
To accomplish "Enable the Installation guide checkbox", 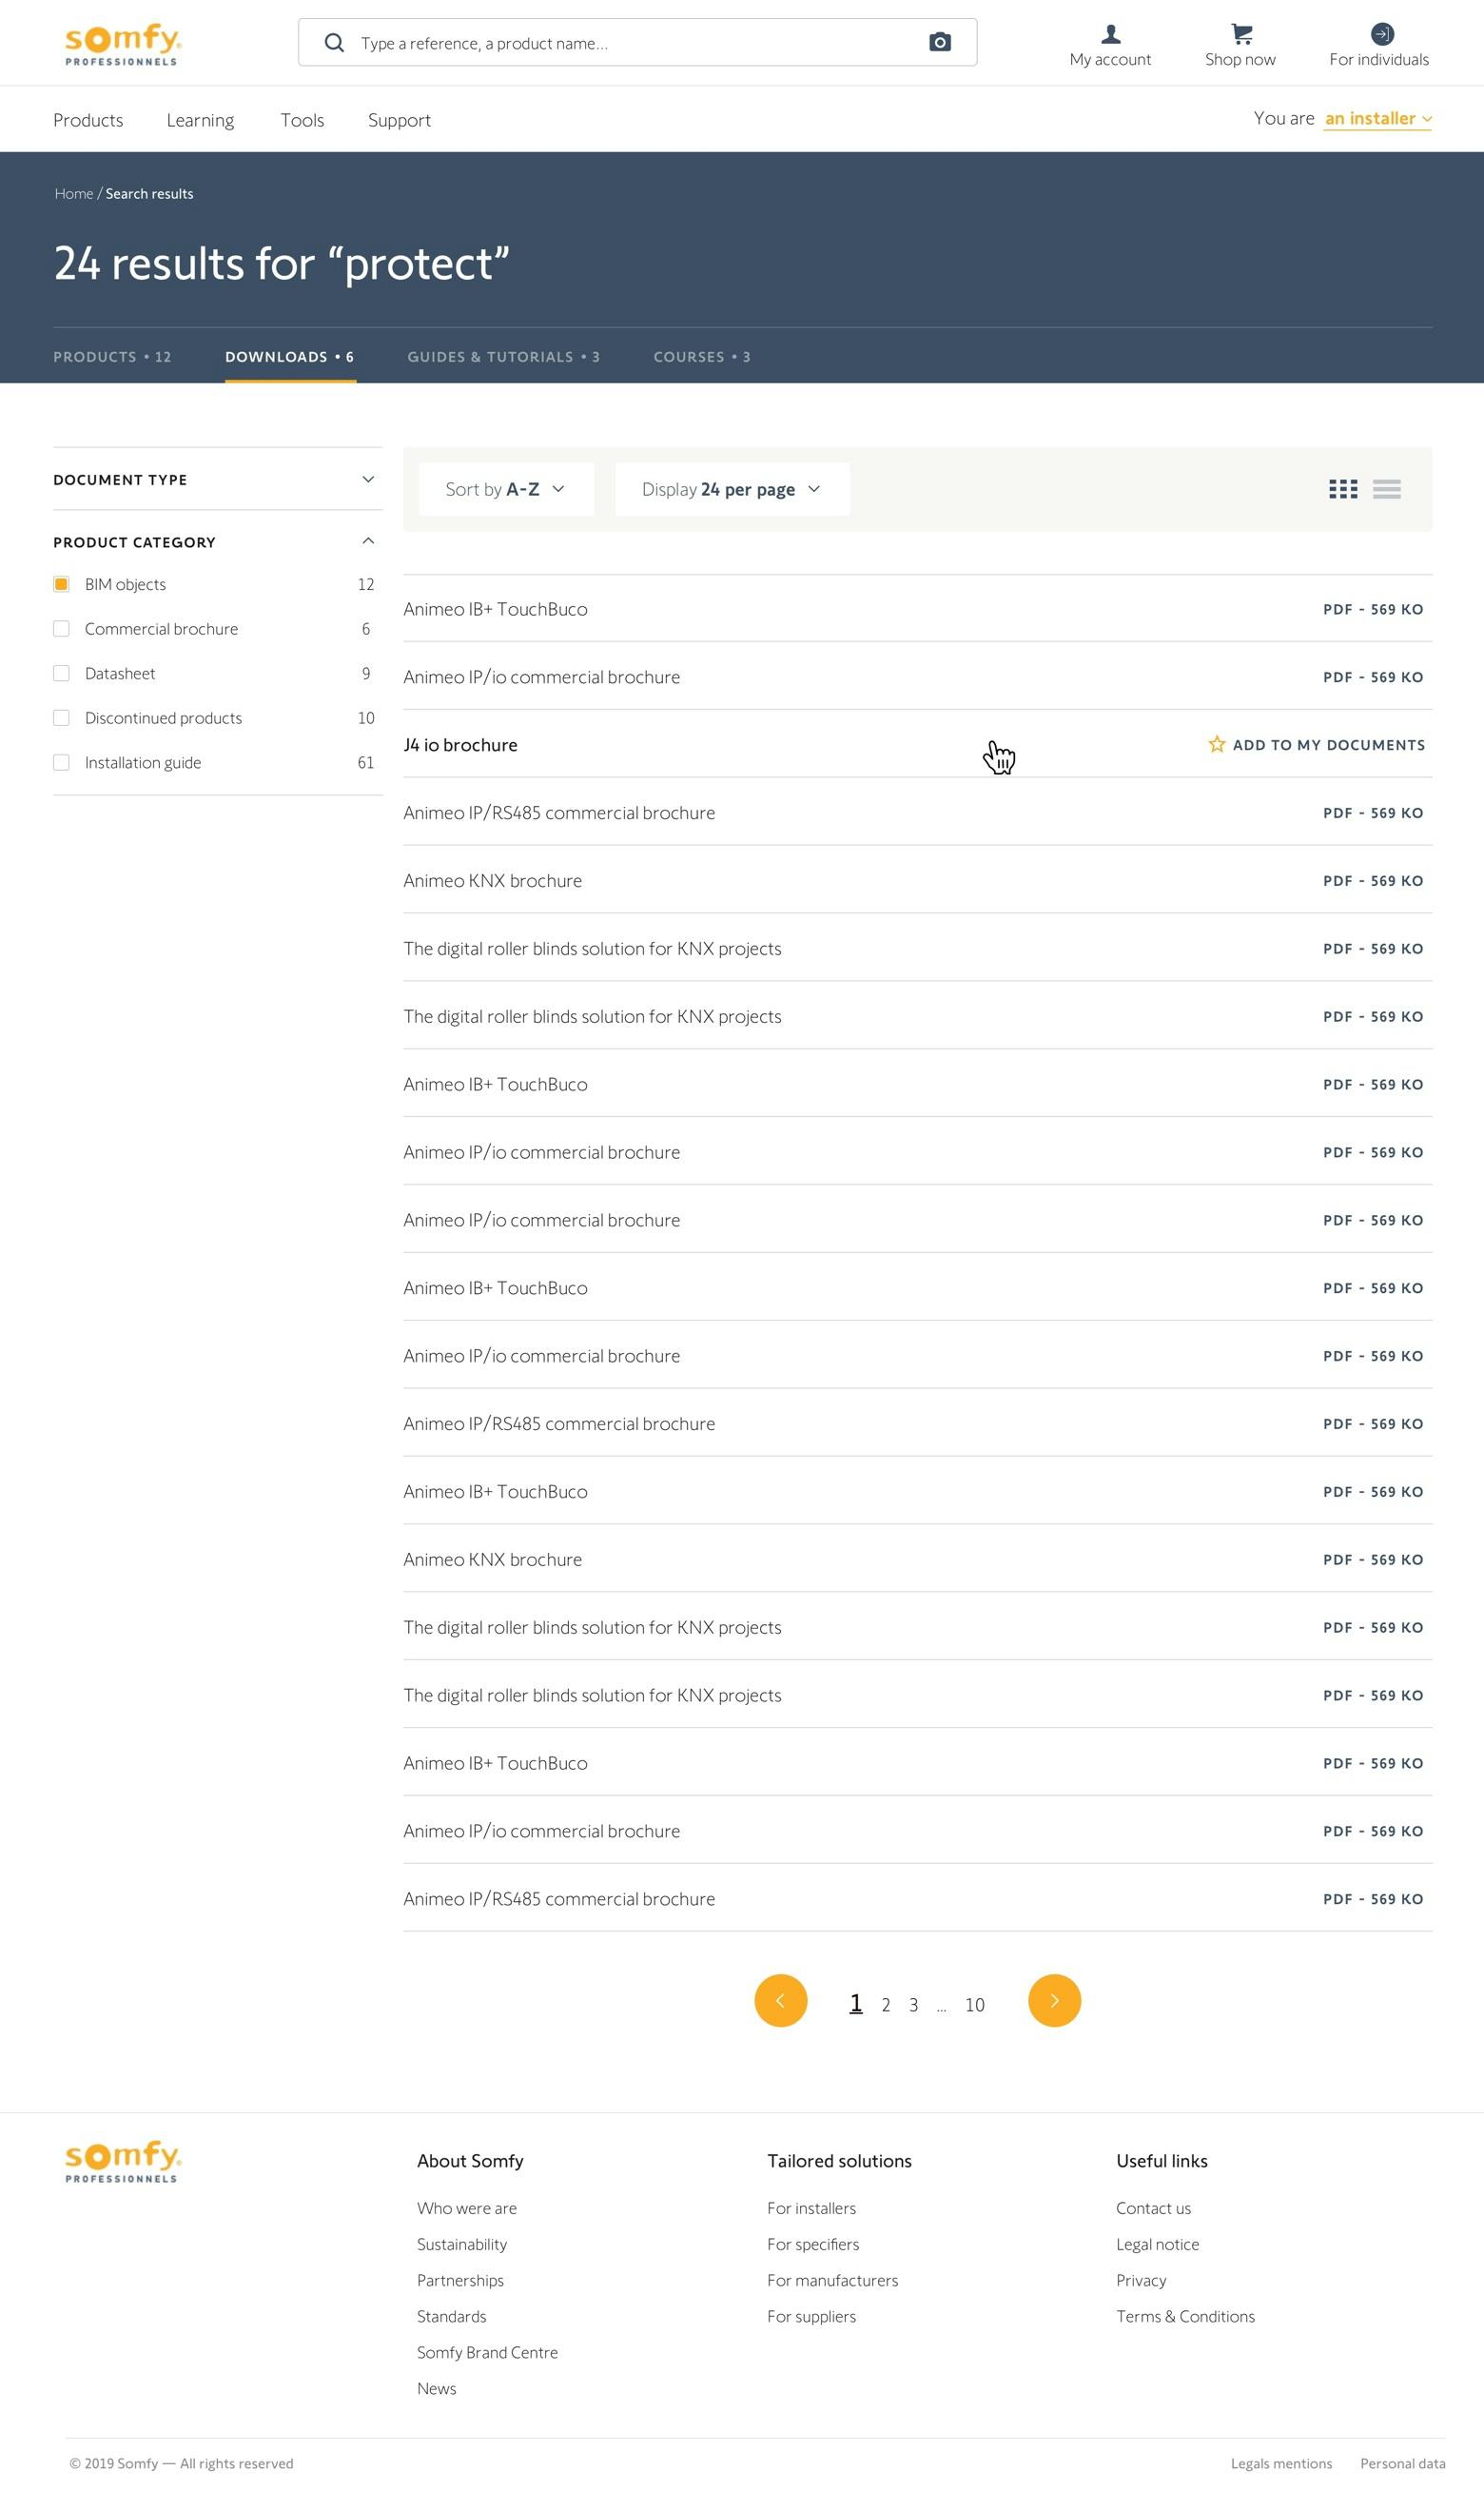I will pyautogui.click(x=62, y=763).
